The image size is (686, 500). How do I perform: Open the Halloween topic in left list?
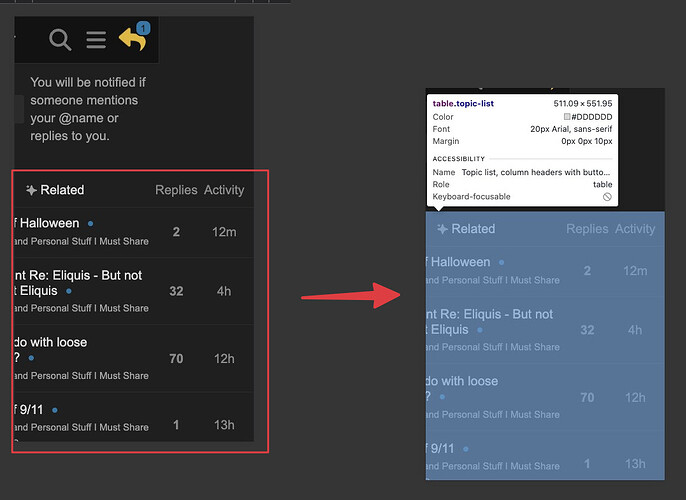47,223
